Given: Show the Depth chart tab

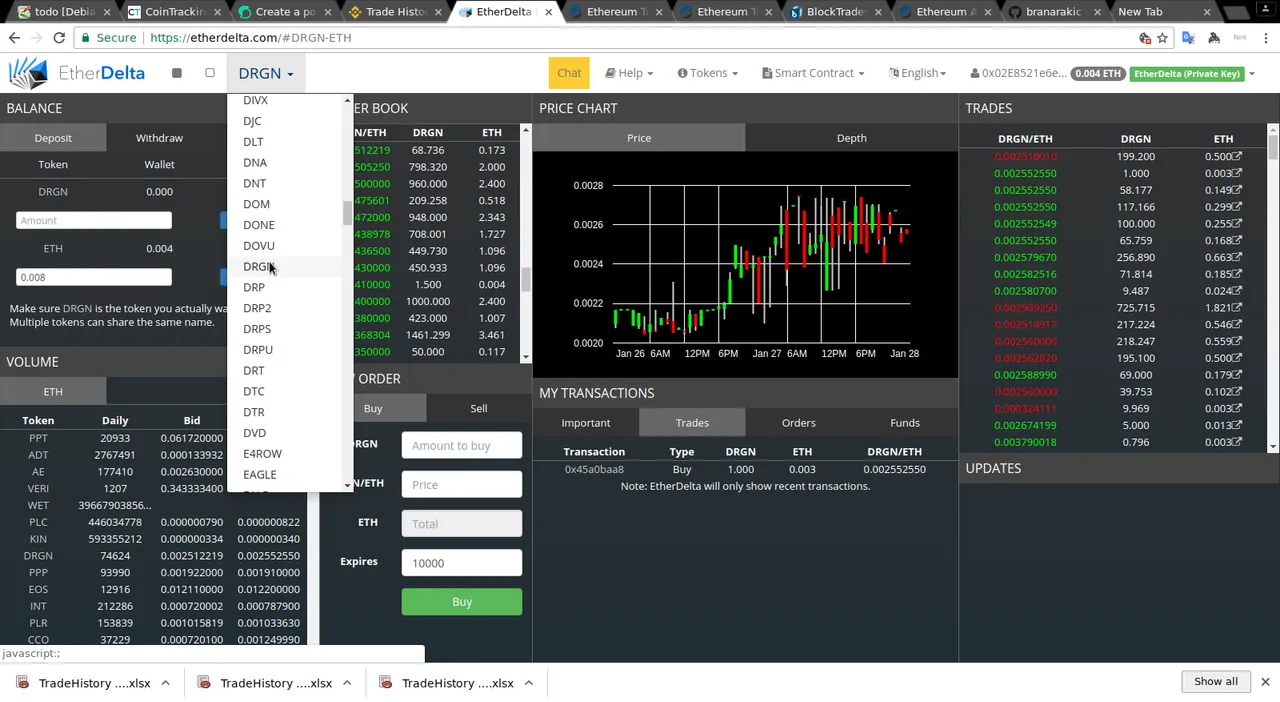Looking at the screenshot, I should coord(851,138).
